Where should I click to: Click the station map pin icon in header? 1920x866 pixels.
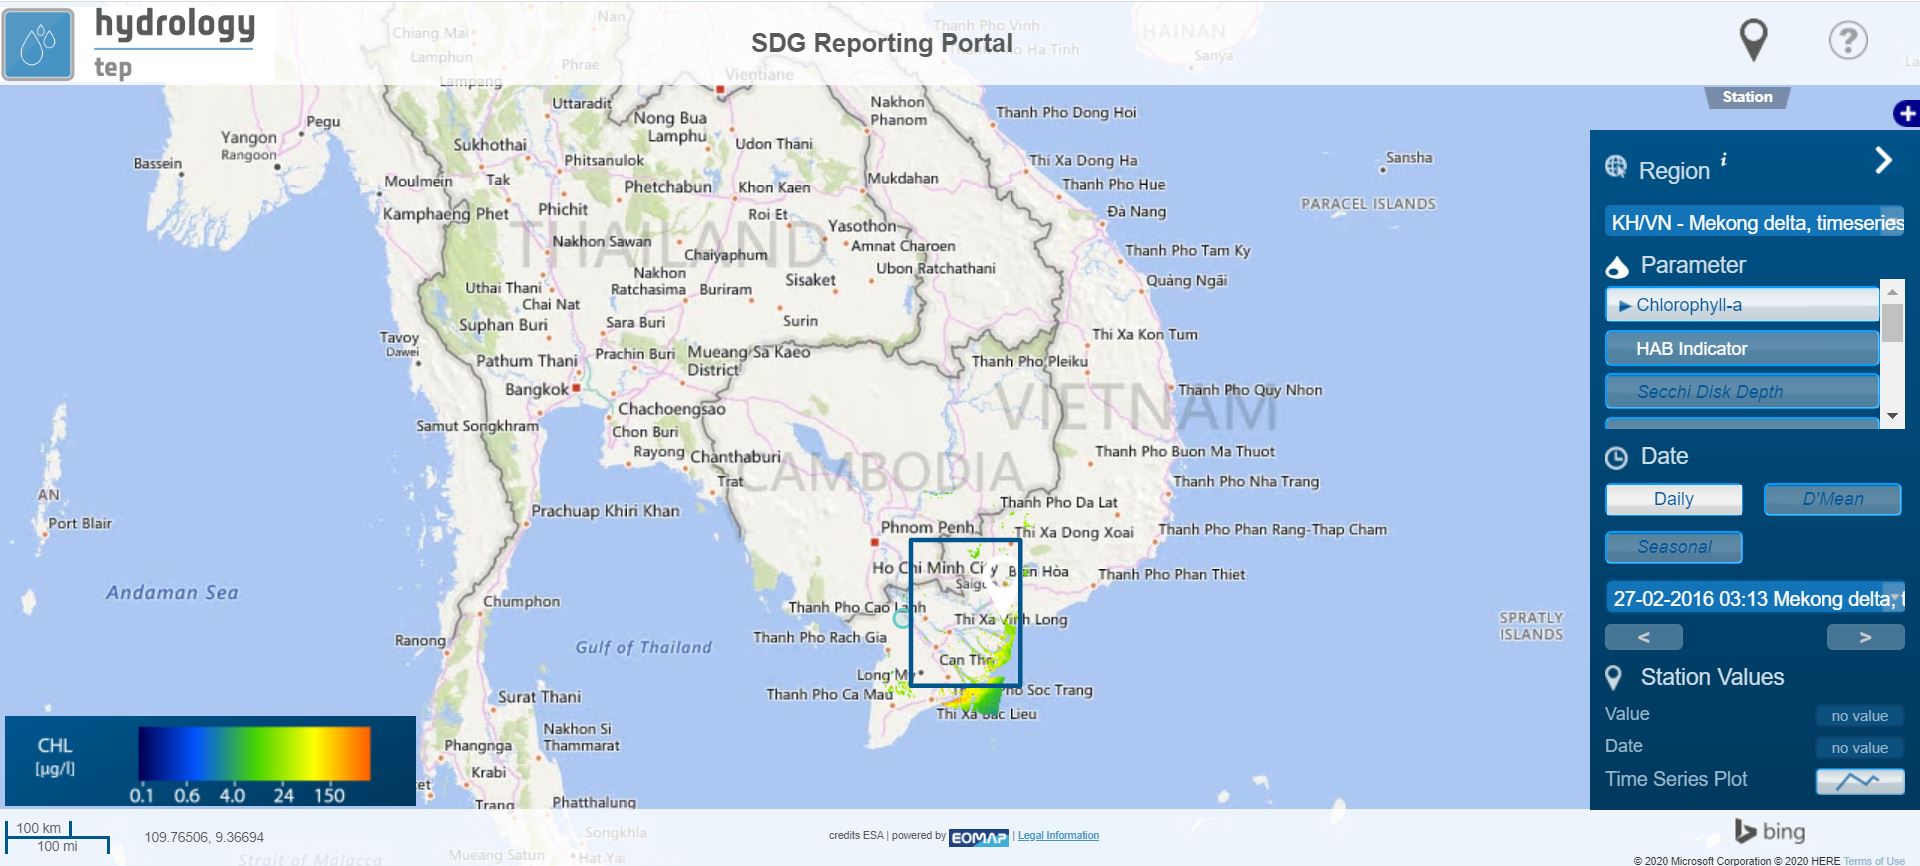pyautogui.click(x=1753, y=40)
